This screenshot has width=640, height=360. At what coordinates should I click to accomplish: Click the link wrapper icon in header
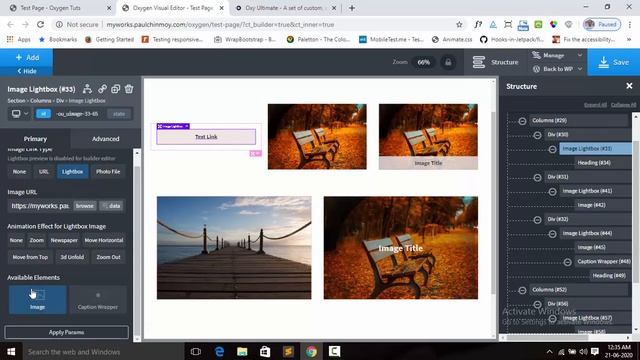(102, 89)
